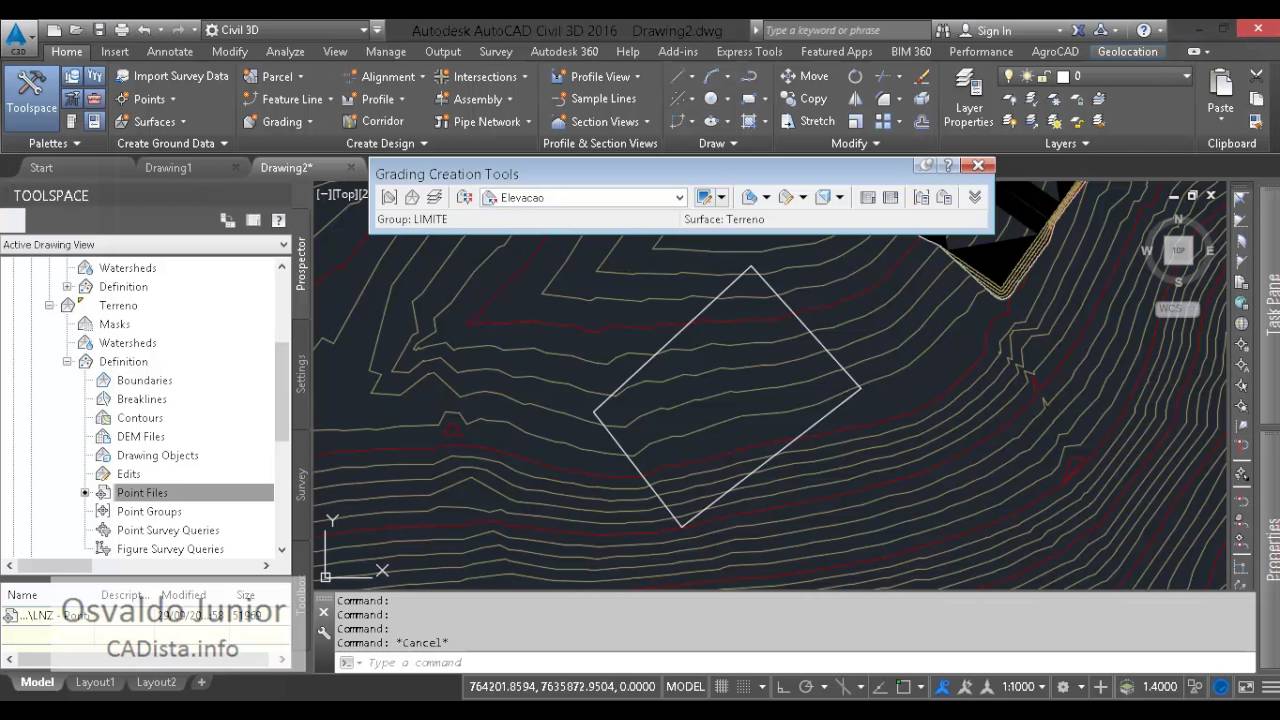Click the Paste clipboard button
1280x720 pixels.
[1220, 92]
